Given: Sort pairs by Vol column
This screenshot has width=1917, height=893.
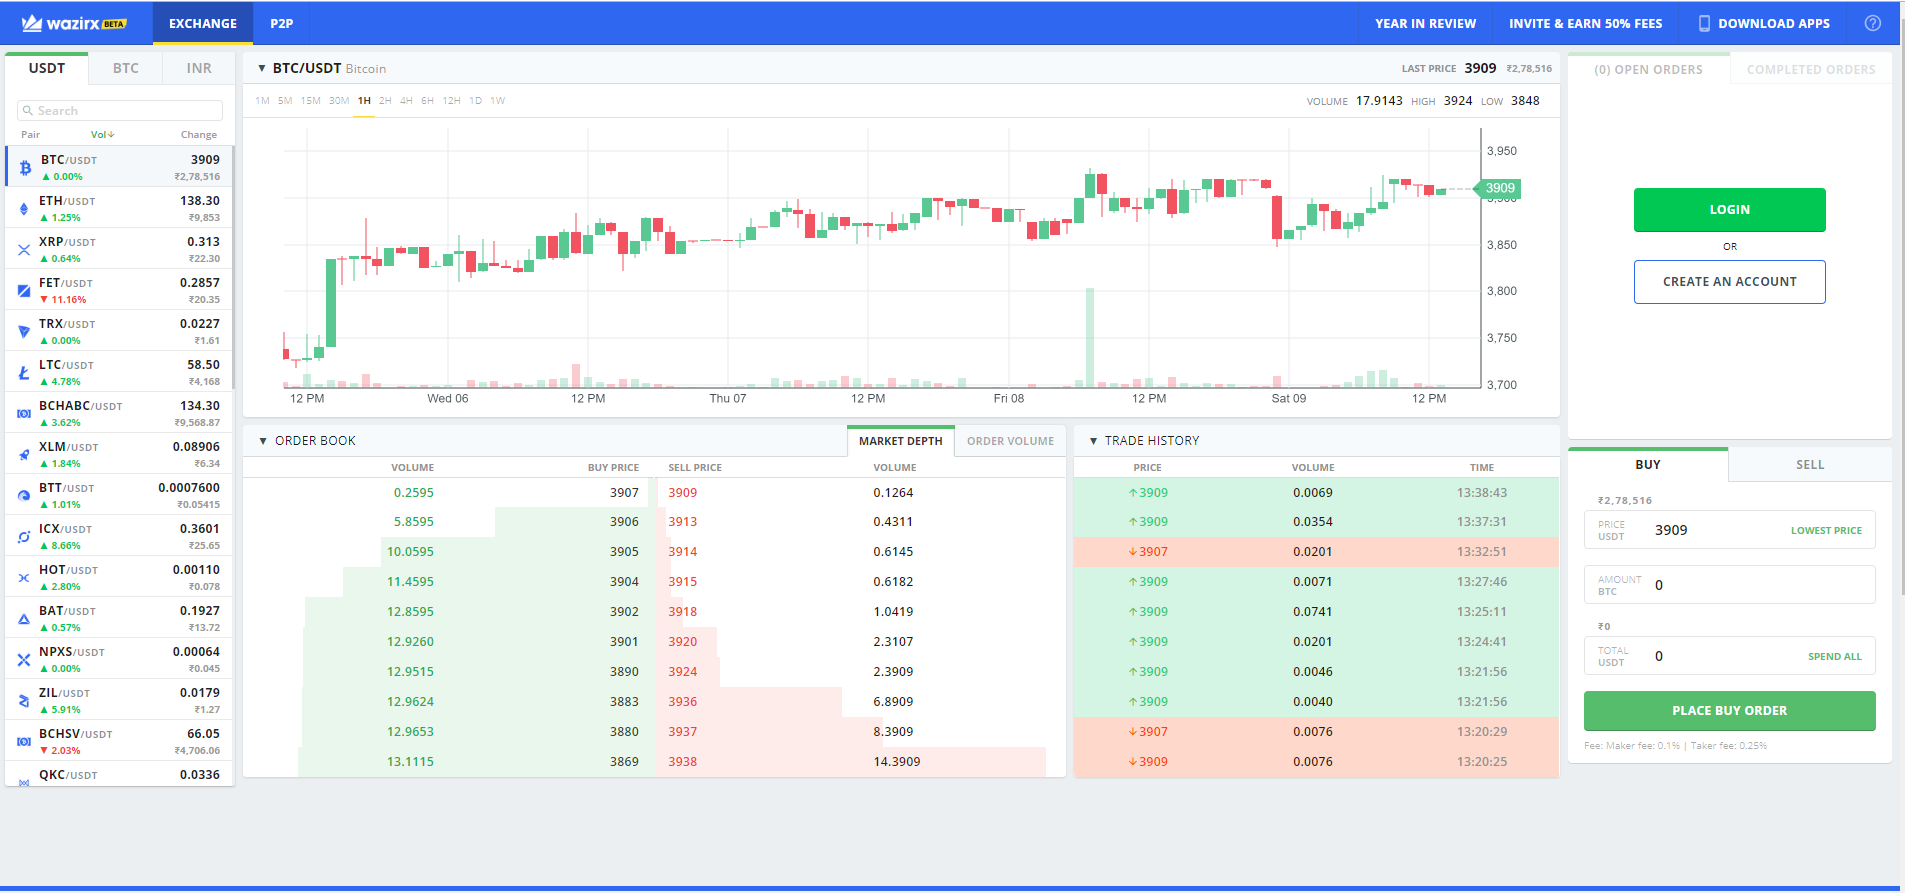Looking at the screenshot, I should click(x=103, y=135).
